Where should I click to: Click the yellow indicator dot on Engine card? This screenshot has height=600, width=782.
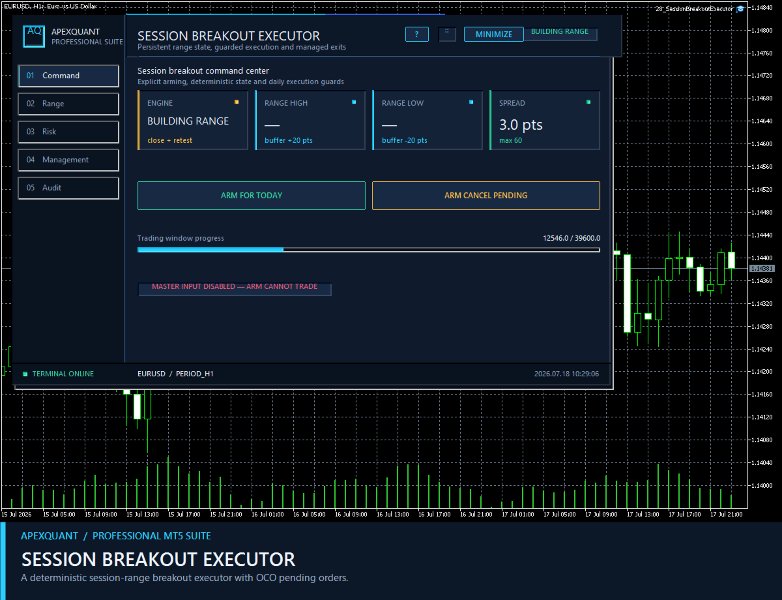tap(236, 102)
